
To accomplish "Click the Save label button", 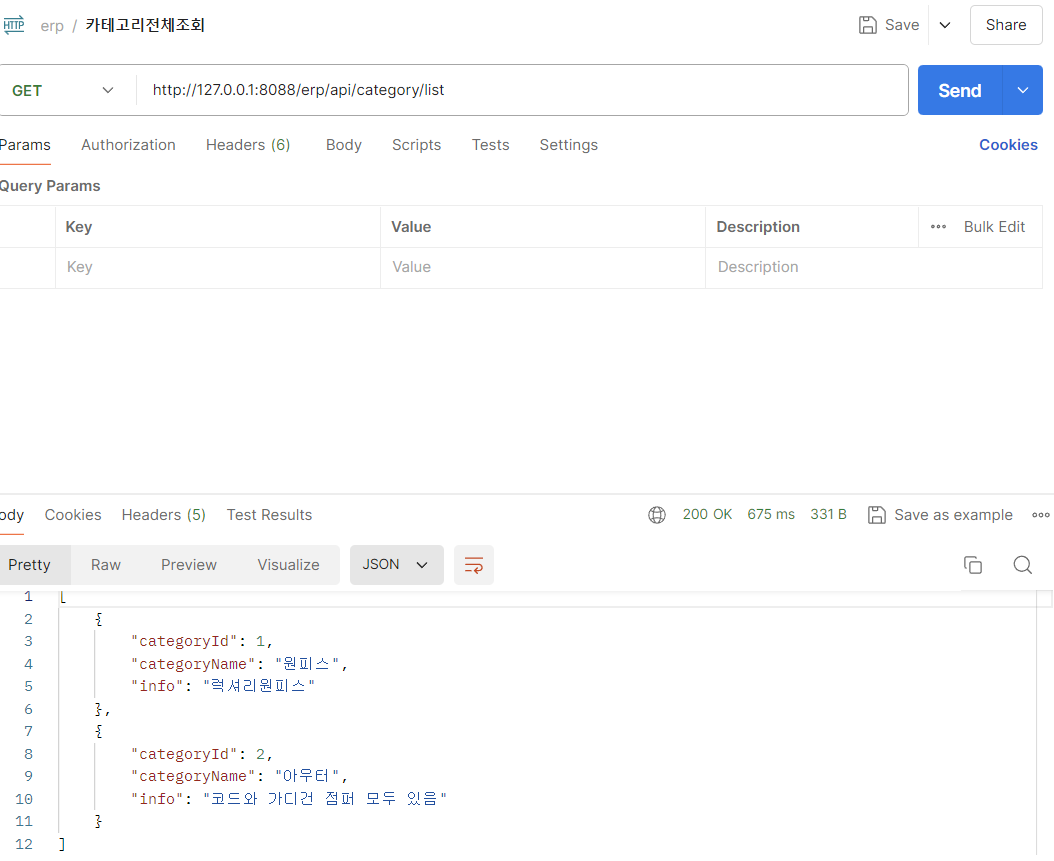I will (901, 25).
